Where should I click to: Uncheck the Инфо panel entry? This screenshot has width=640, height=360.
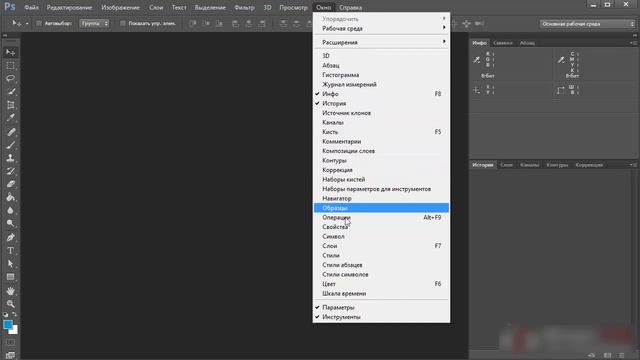(381, 94)
